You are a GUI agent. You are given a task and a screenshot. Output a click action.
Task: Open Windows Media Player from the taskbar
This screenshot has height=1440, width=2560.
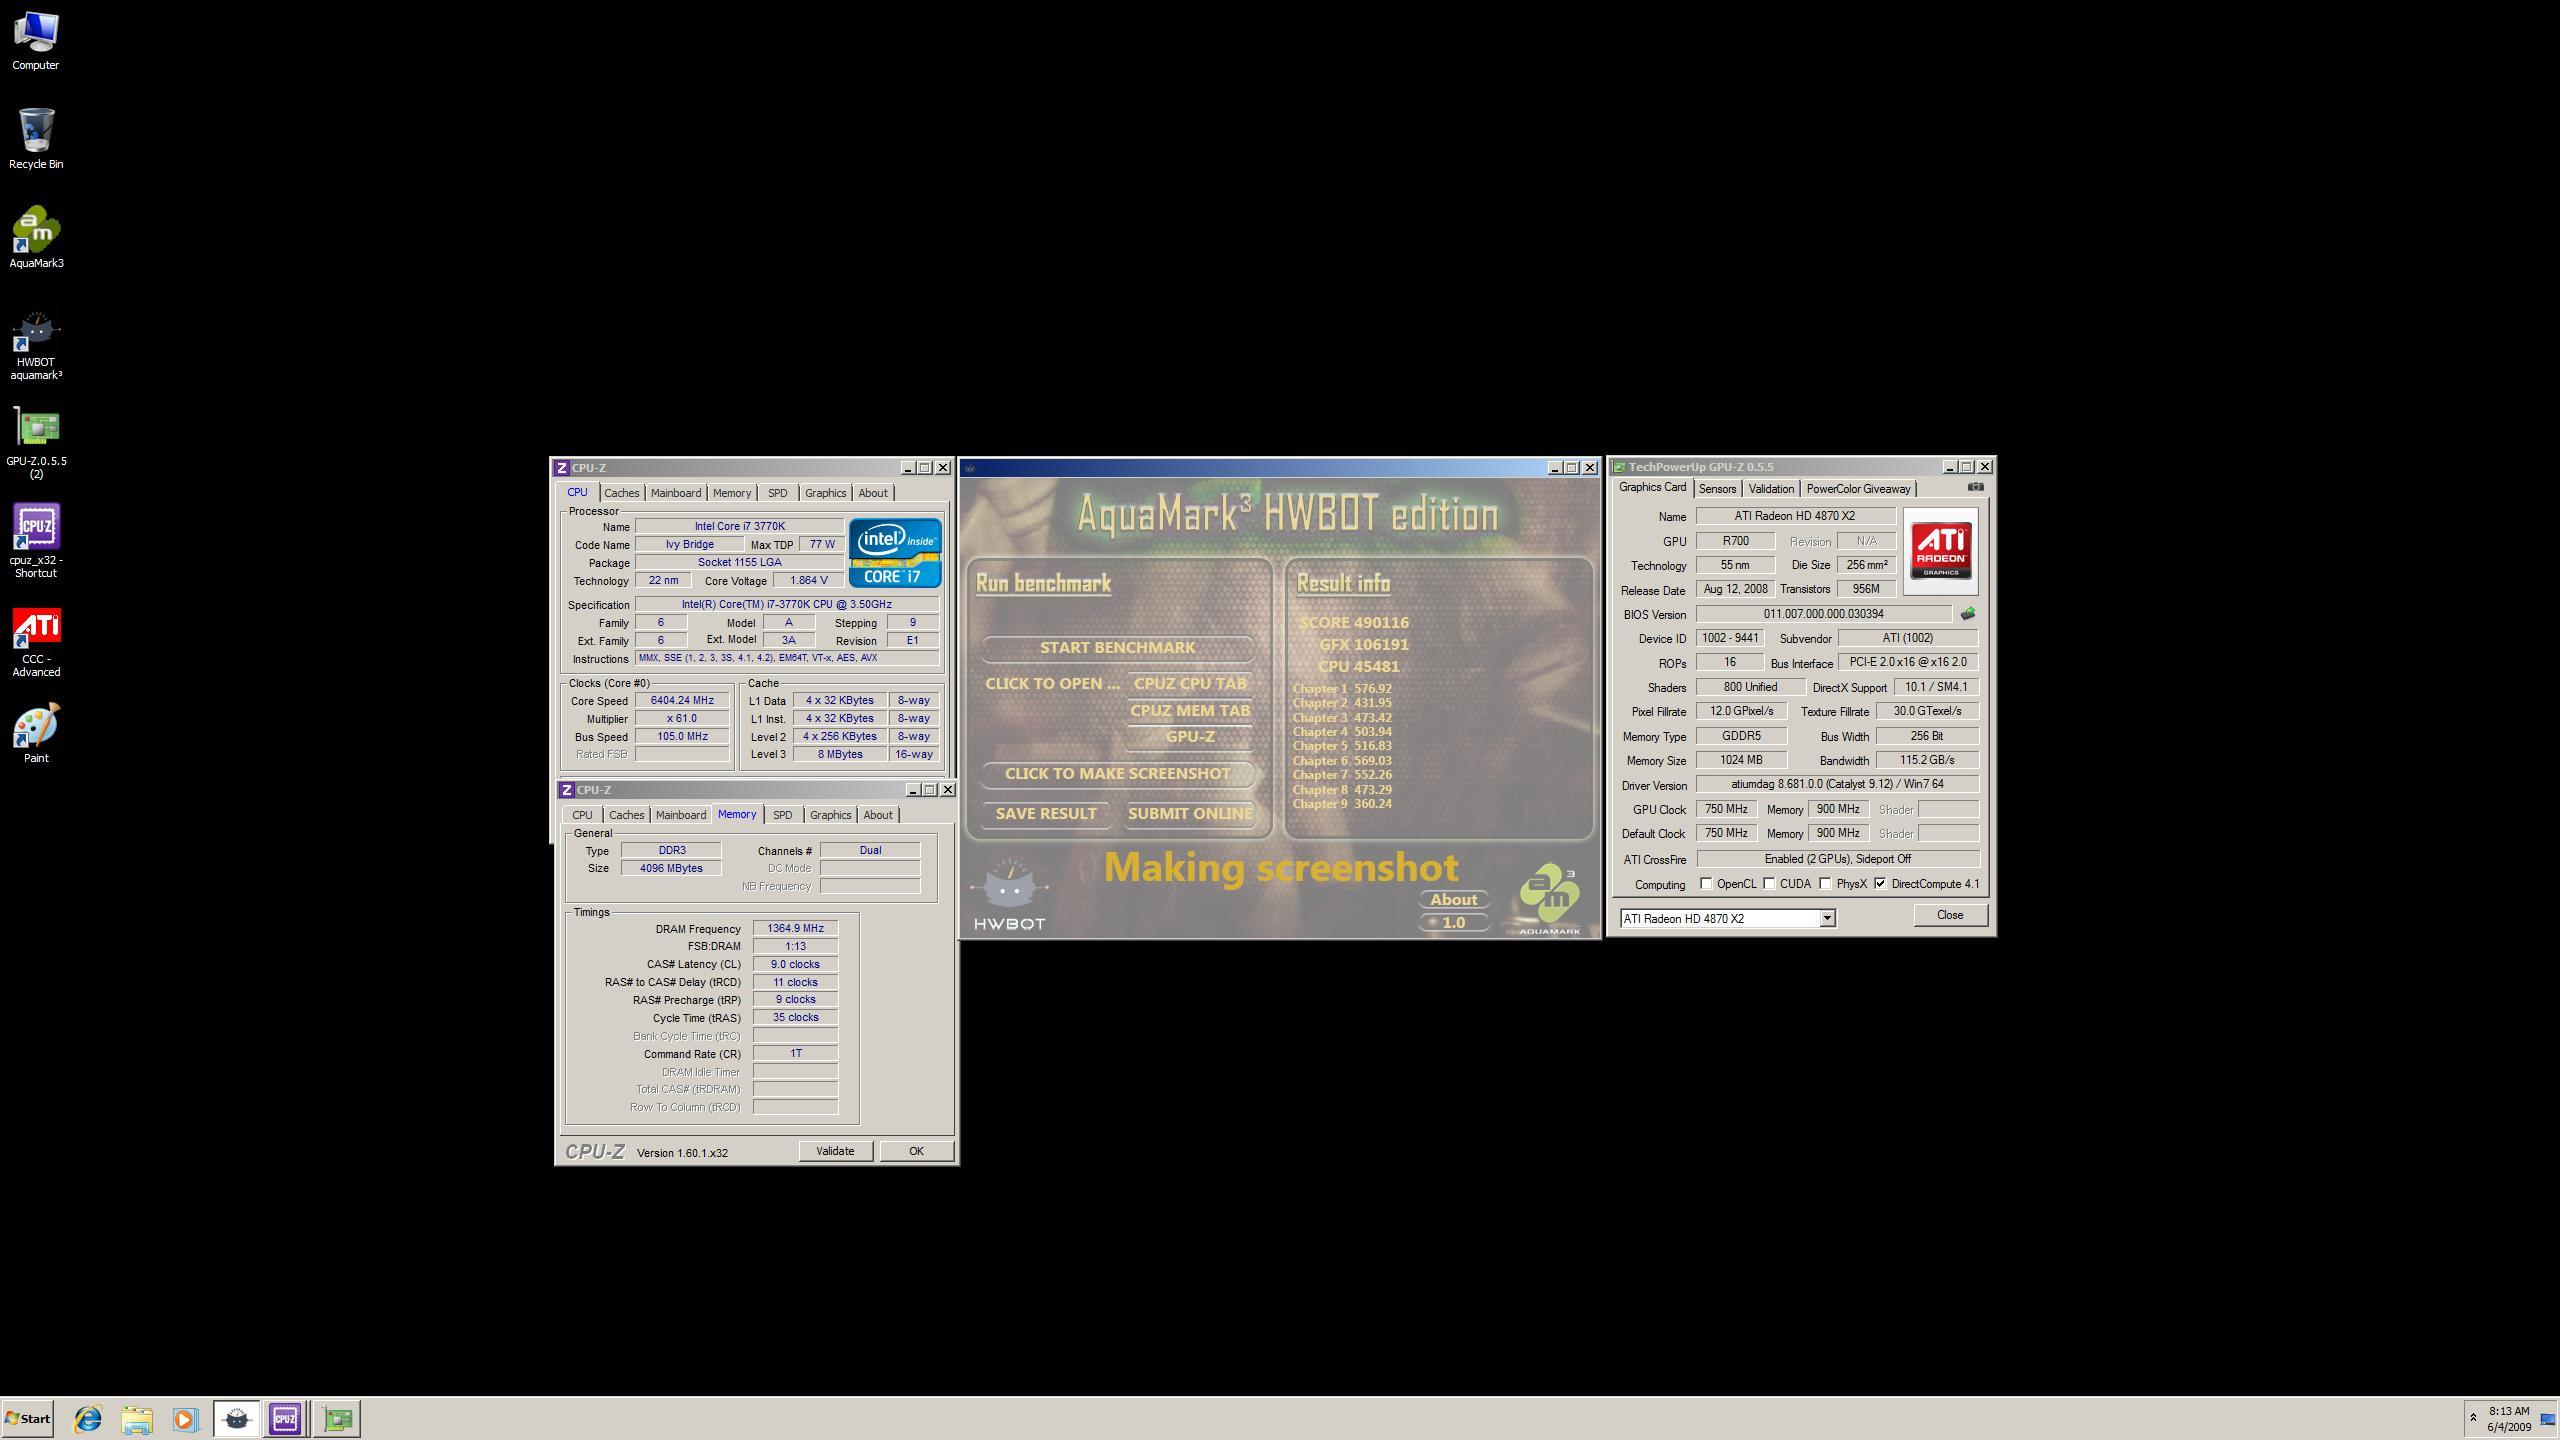click(x=185, y=1418)
